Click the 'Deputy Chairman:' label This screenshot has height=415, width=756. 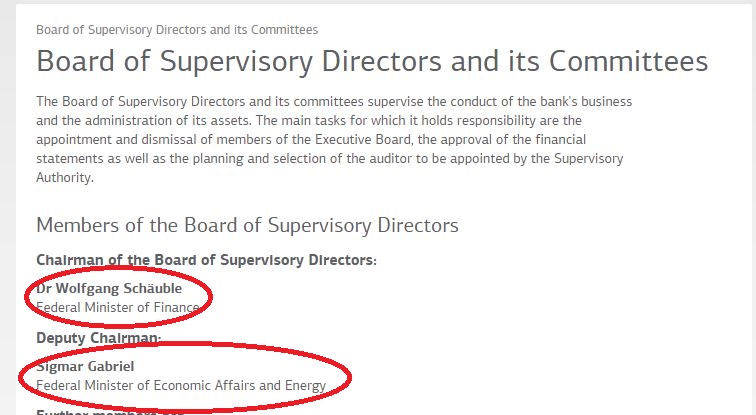98,338
